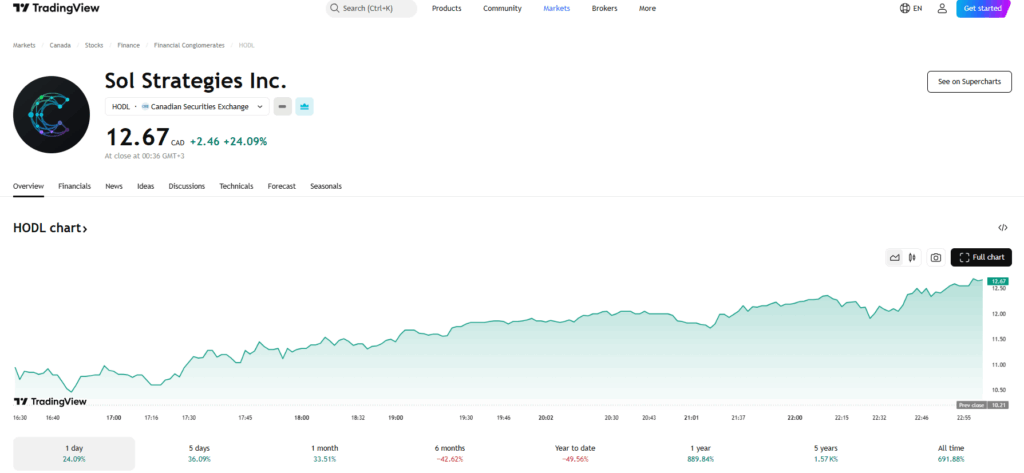
Task: Click See on Supercharts button
Action: point(969,82)
